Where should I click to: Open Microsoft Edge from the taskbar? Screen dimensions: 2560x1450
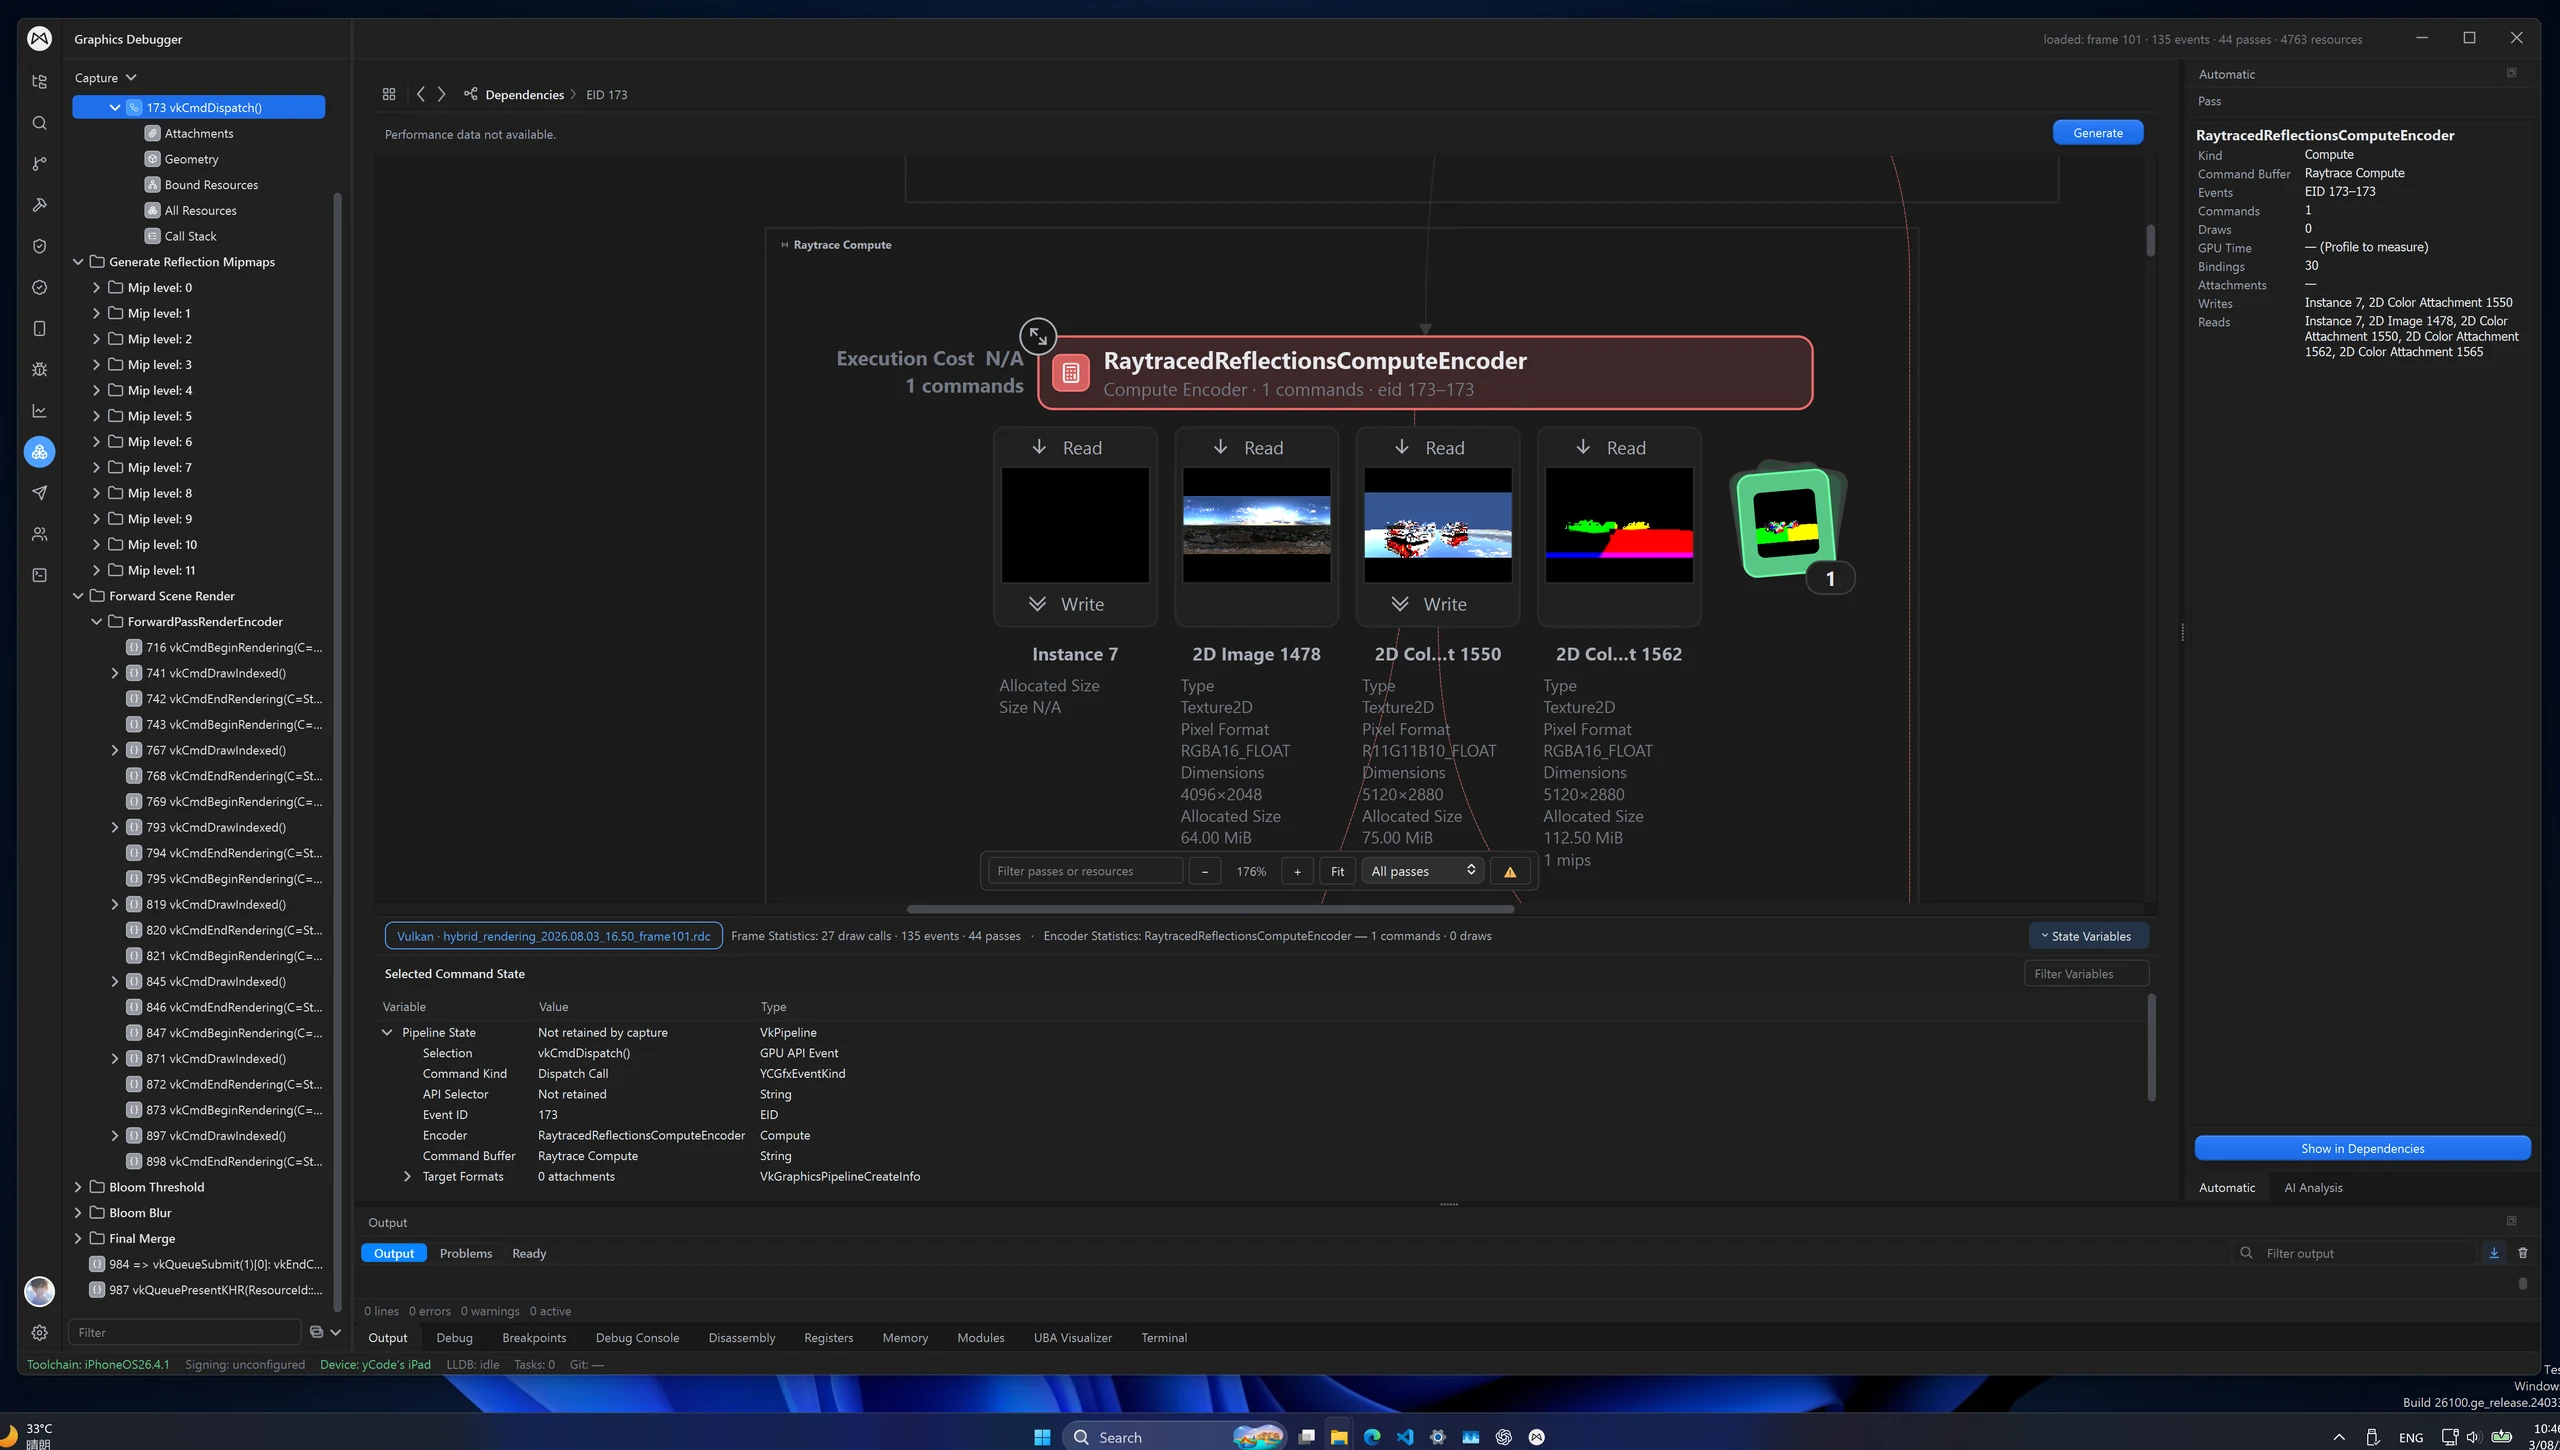pos(1372,1437)
